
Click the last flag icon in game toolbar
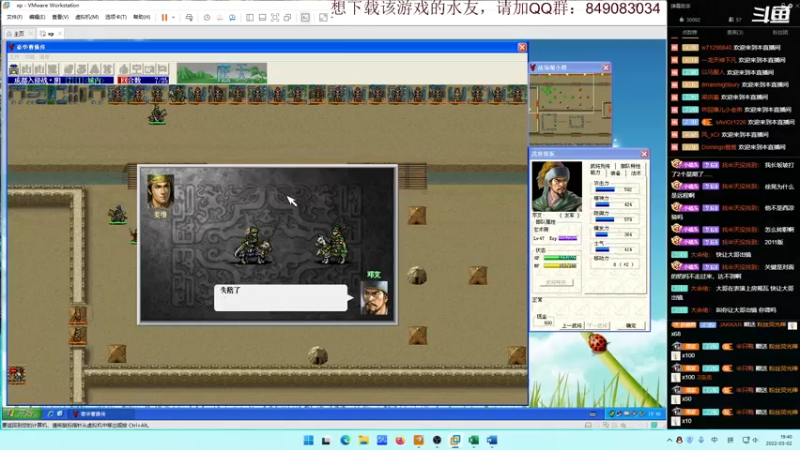162,69
